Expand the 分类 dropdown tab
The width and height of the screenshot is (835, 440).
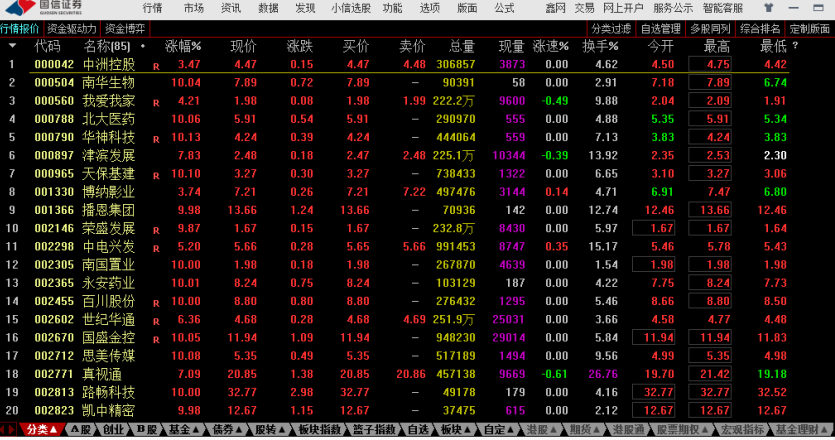pyautogui.click(x=42, y=429)
